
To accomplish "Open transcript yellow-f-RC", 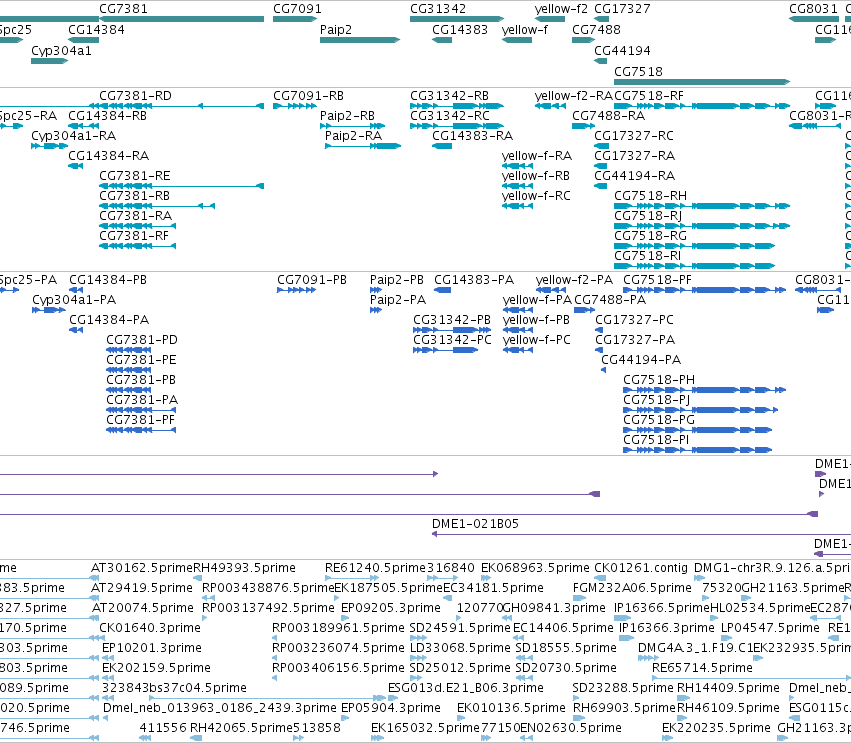I will (536, 196).
